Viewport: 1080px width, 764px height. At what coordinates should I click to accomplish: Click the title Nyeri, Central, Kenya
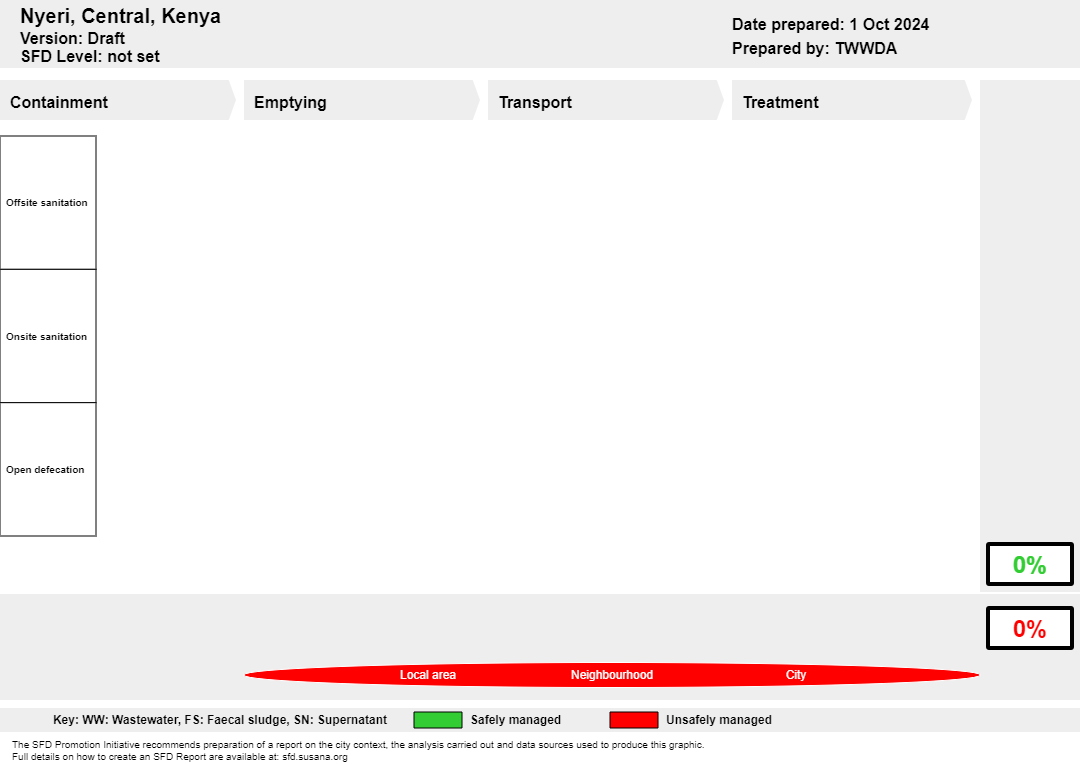[121, 16]
